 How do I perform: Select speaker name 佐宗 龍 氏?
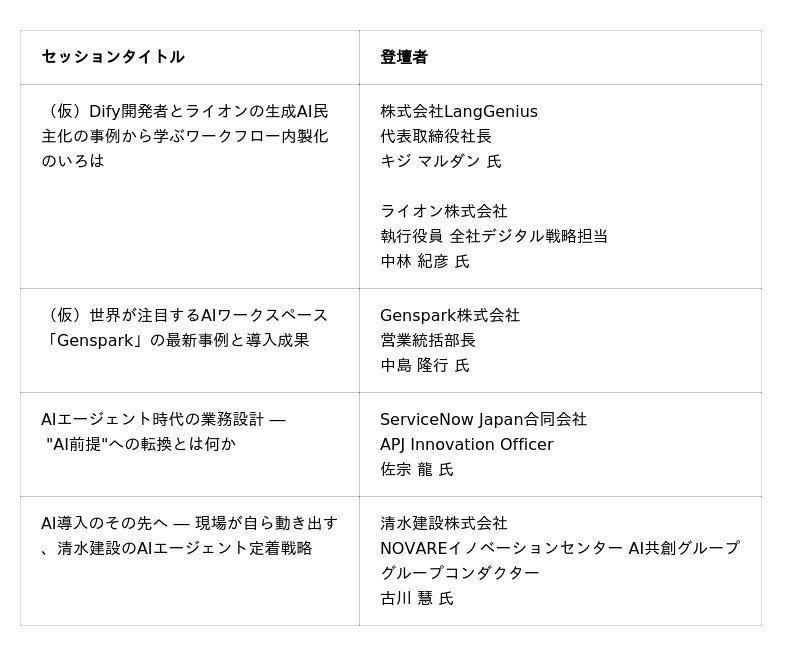[417, 469]
